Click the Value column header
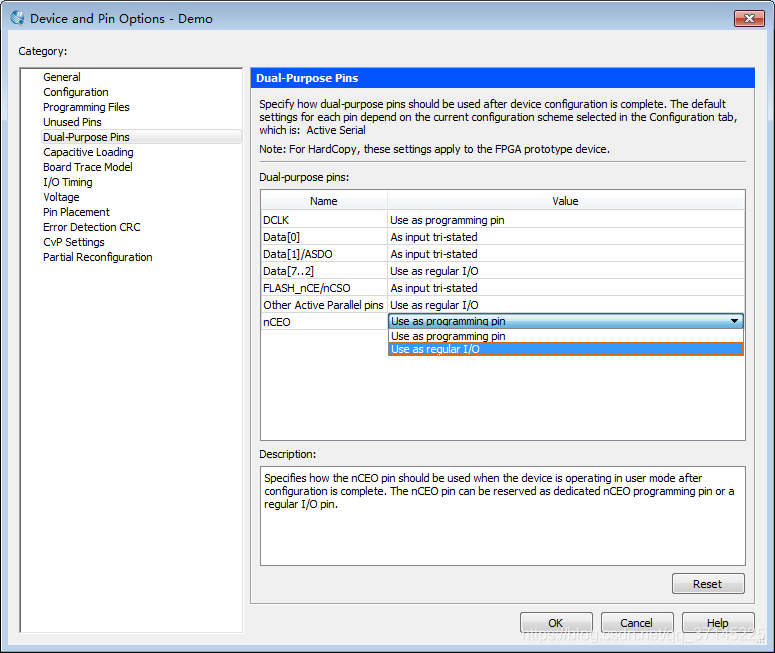 (566, 201)
